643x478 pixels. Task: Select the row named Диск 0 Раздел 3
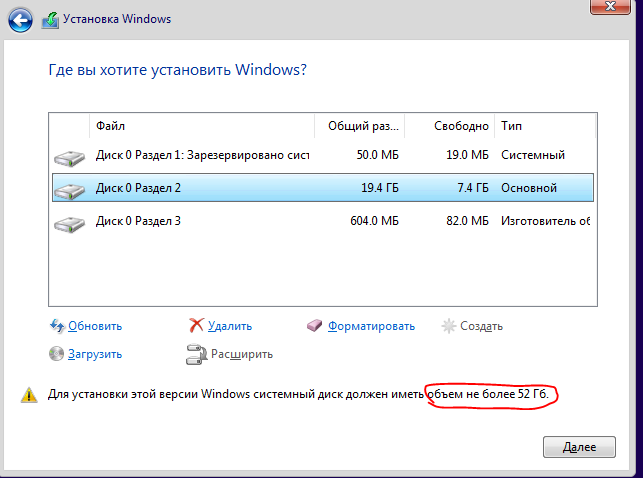(x=323, y=221)
